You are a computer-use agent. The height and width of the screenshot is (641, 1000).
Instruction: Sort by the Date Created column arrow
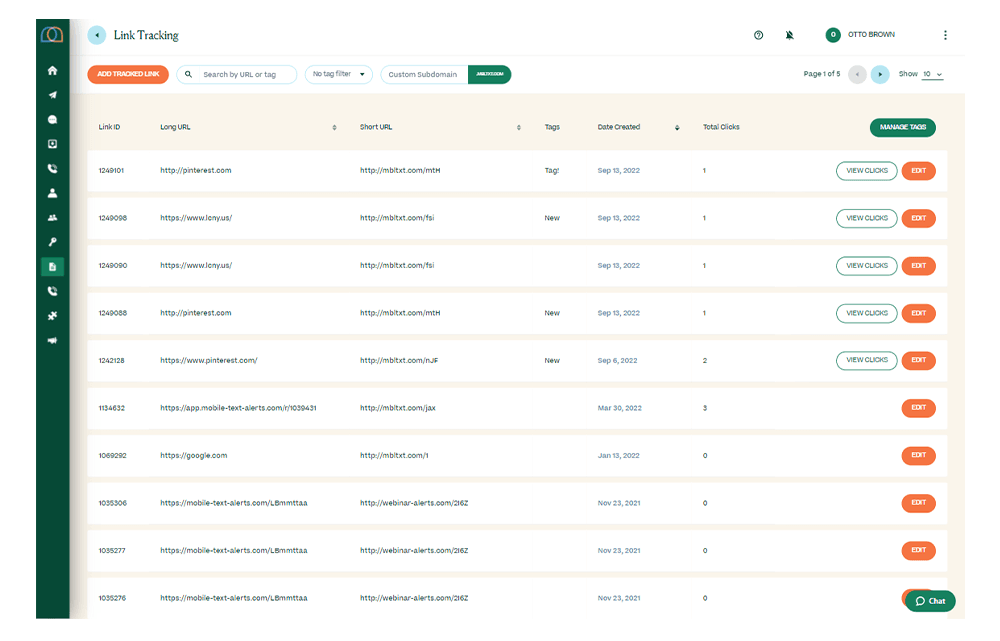click(677, 128)
